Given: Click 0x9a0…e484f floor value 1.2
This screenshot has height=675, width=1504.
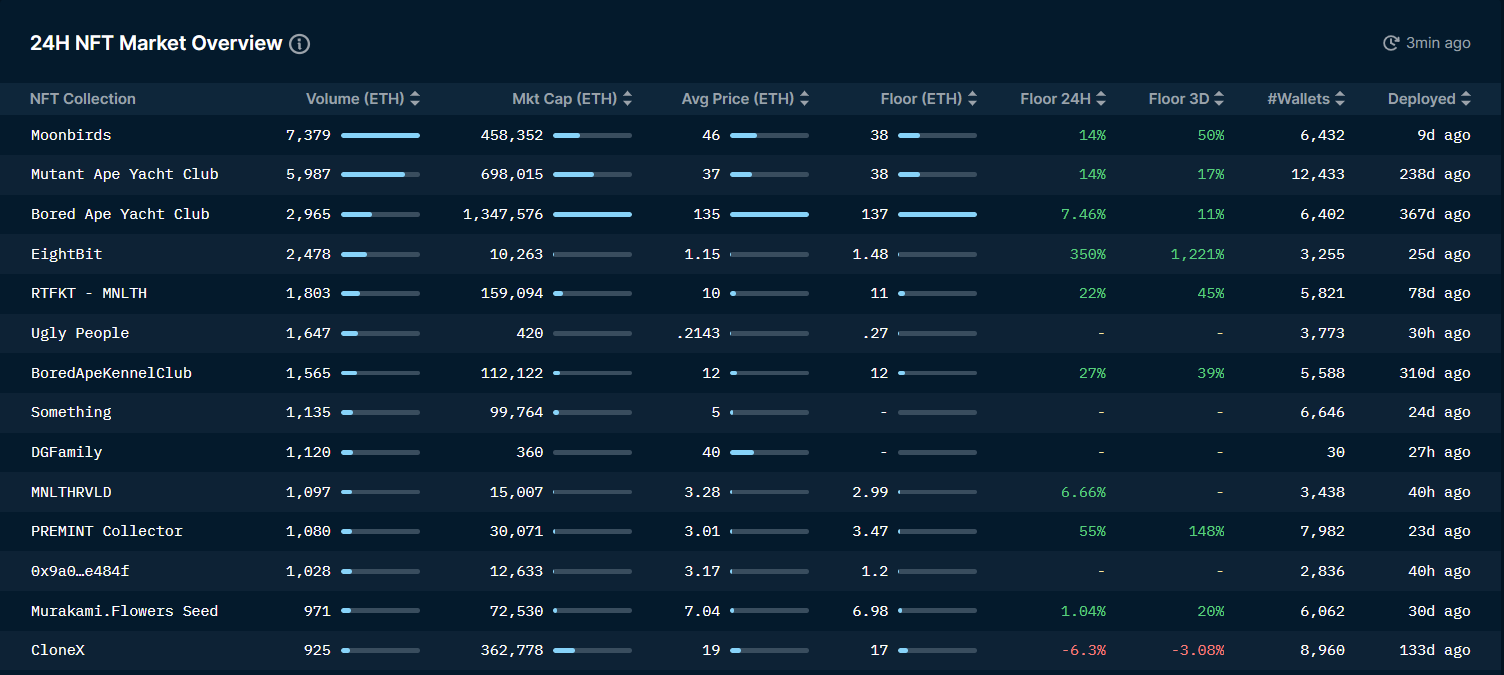Looking at the screenshot, I should [x=875, y=571].
